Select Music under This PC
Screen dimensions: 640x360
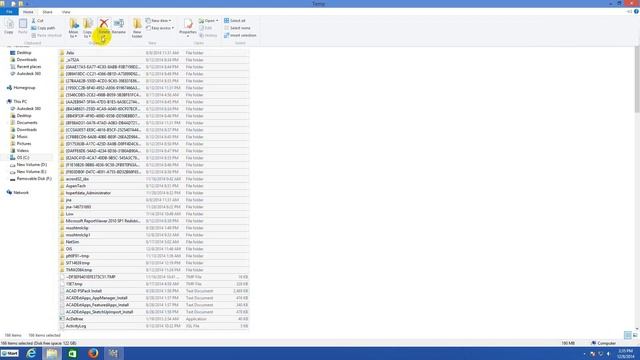click(x=19, y=137)
